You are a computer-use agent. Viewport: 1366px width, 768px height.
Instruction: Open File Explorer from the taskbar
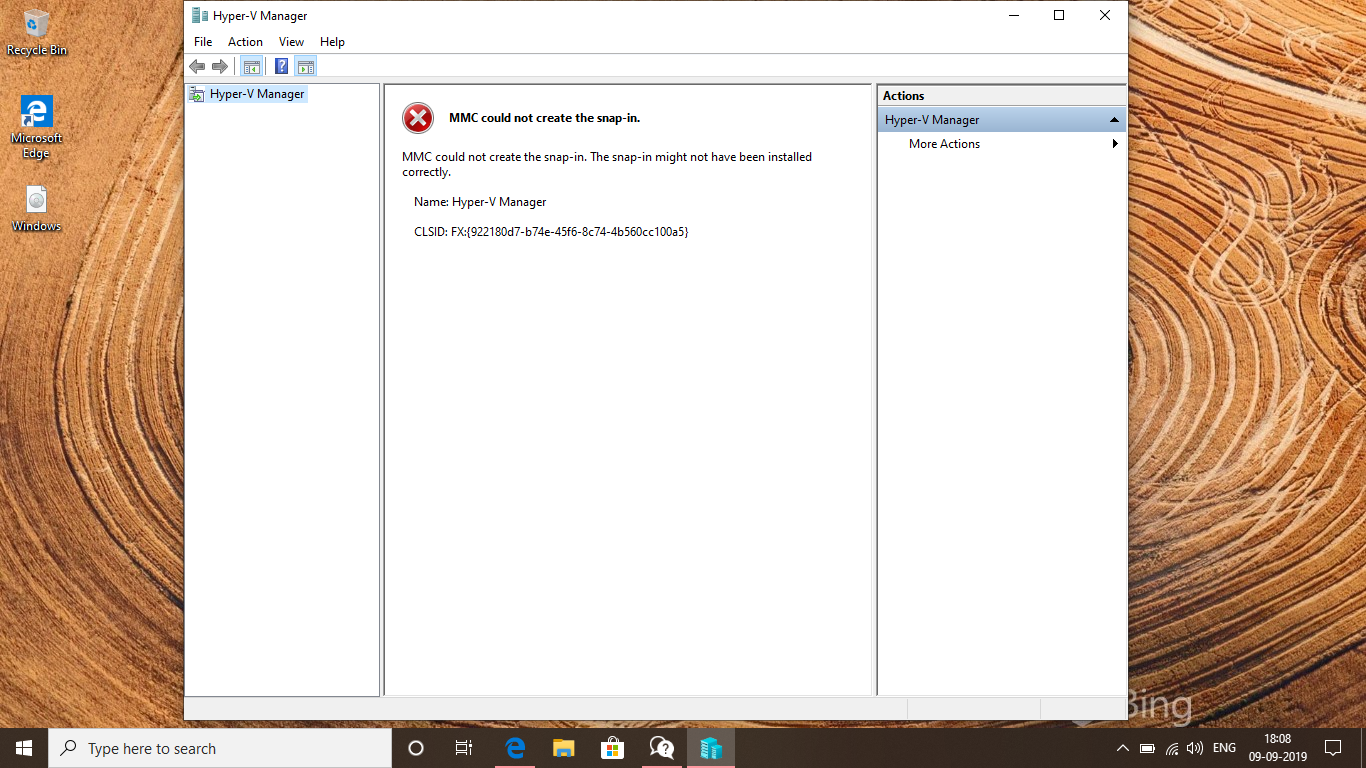point(564,748)
